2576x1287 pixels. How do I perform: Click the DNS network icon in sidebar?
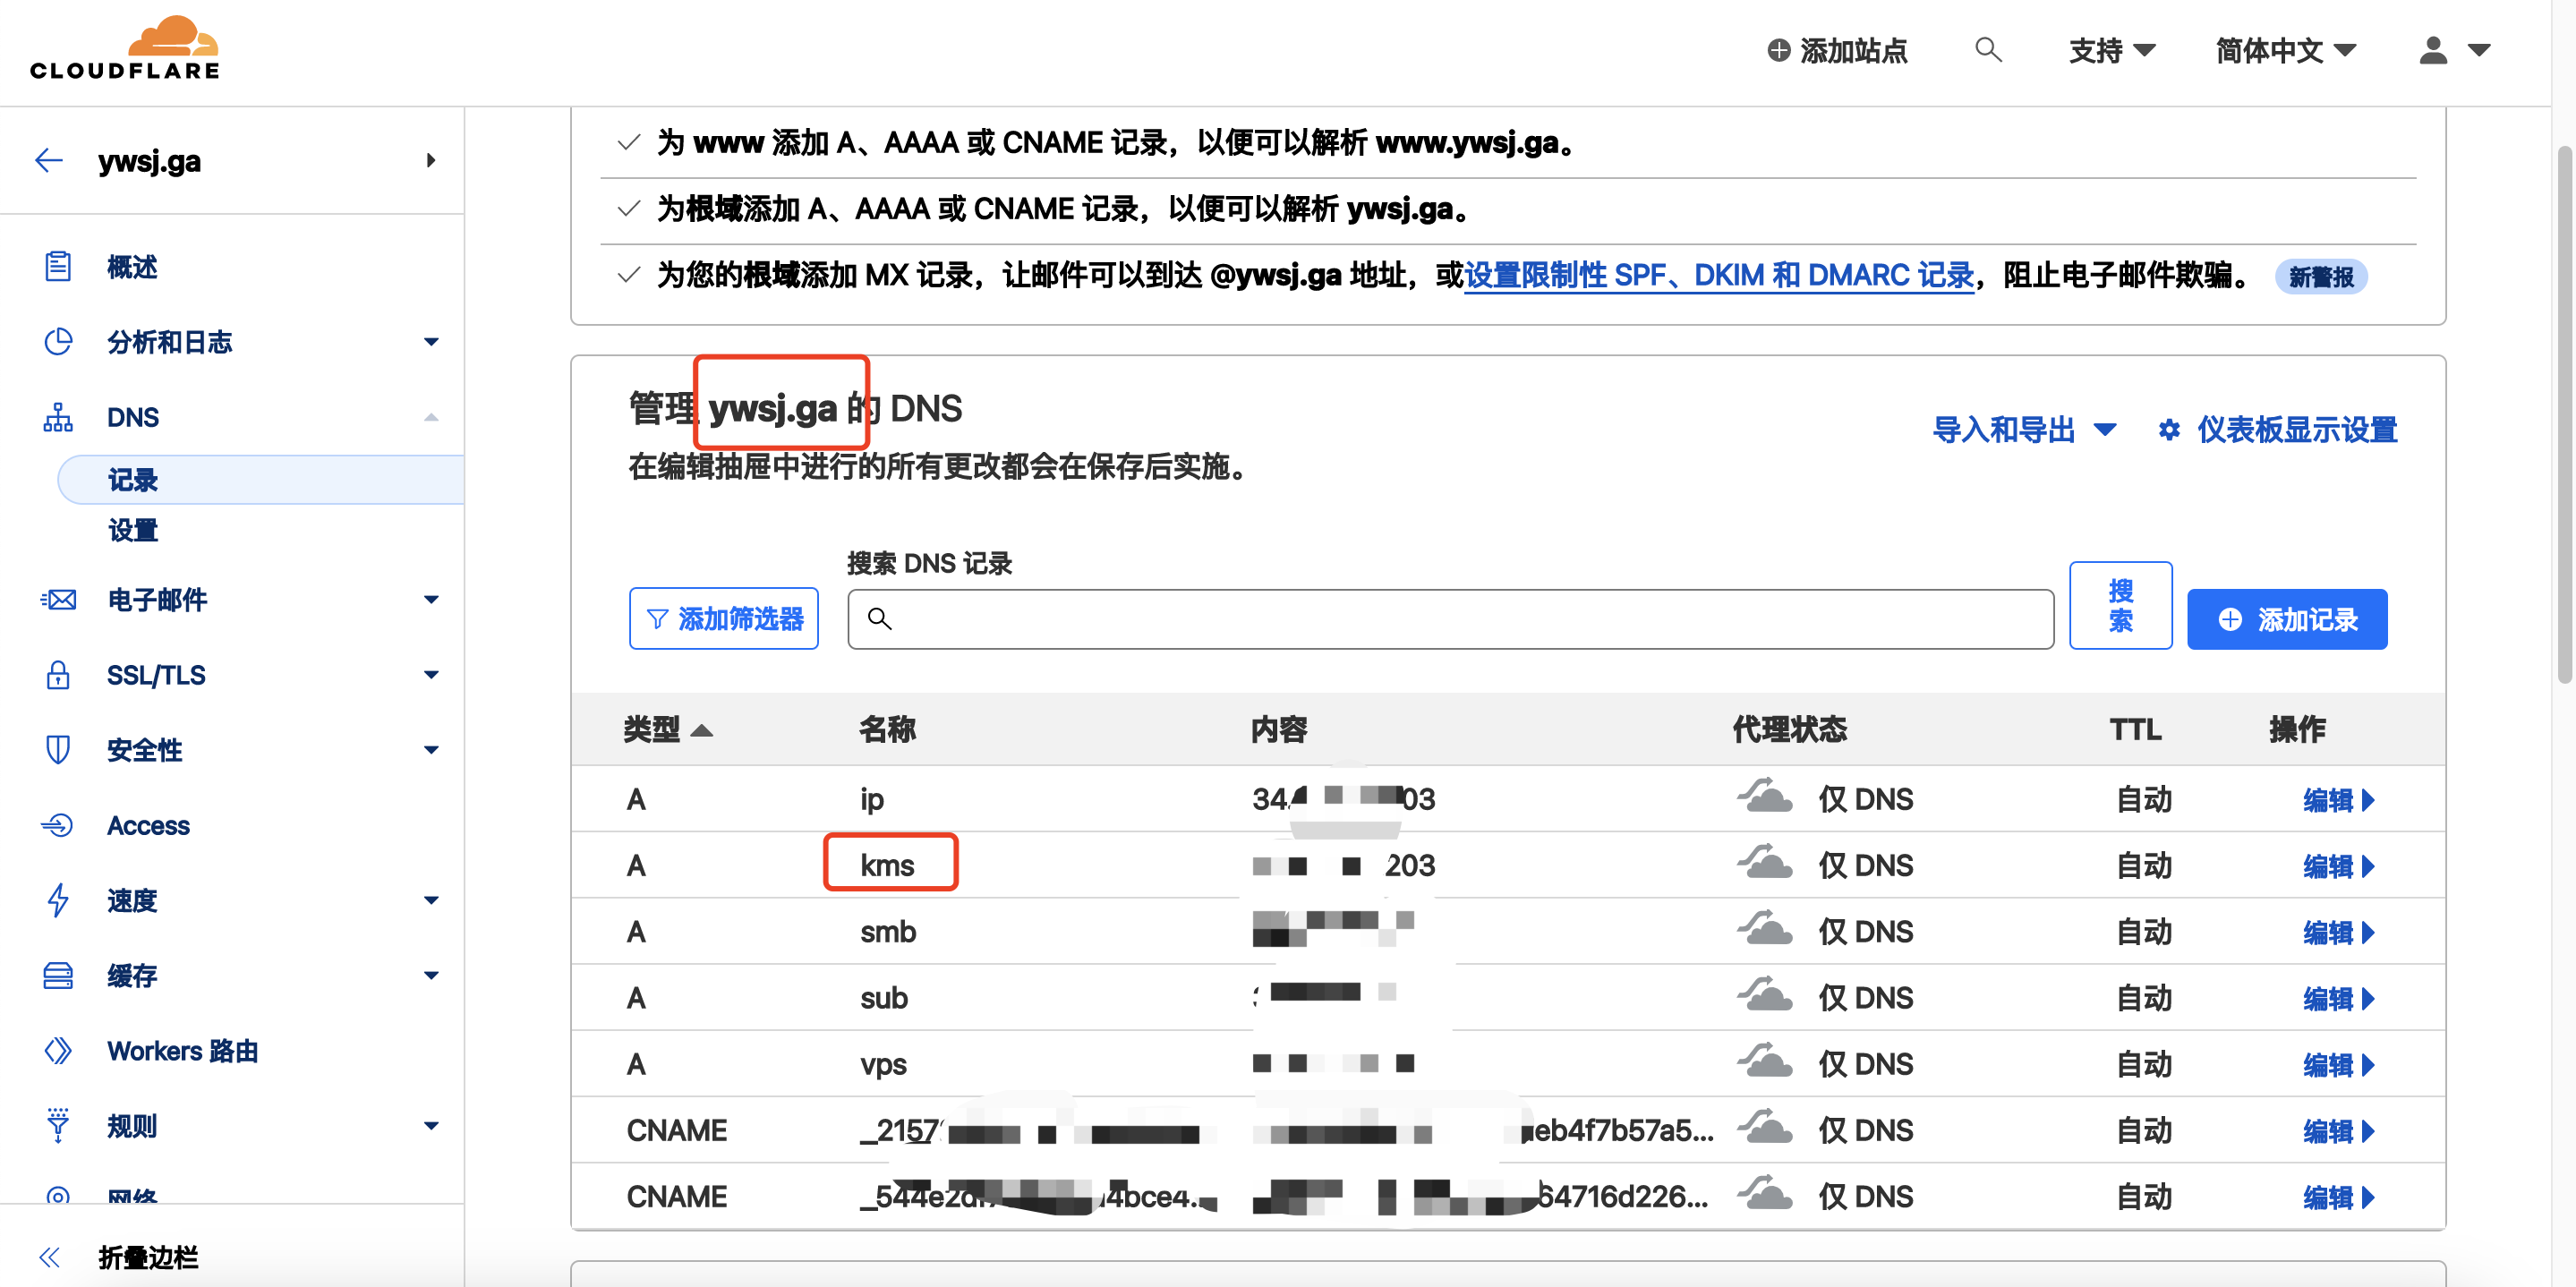(58, 417)
